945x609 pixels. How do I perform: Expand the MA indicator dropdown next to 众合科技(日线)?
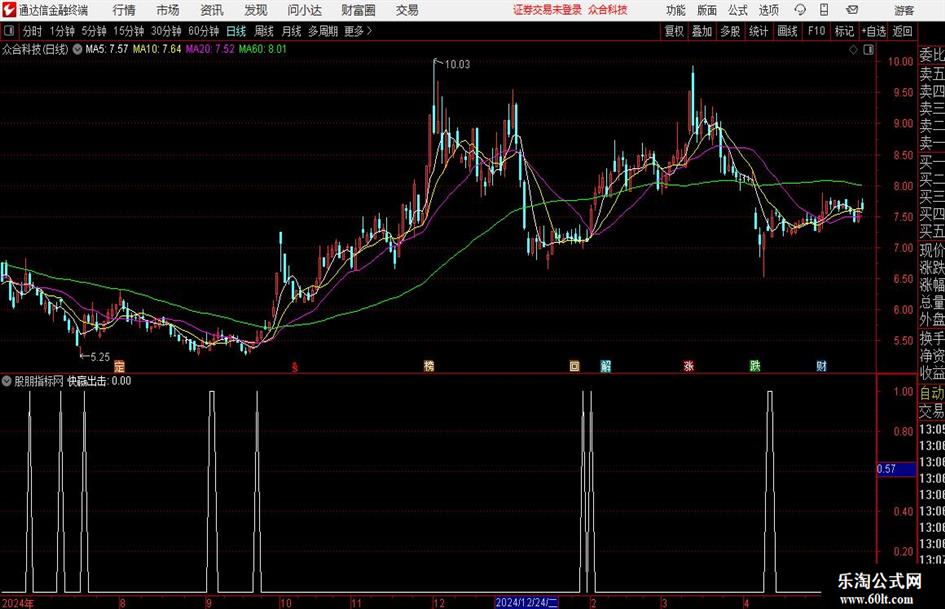(x=77, y=49)
